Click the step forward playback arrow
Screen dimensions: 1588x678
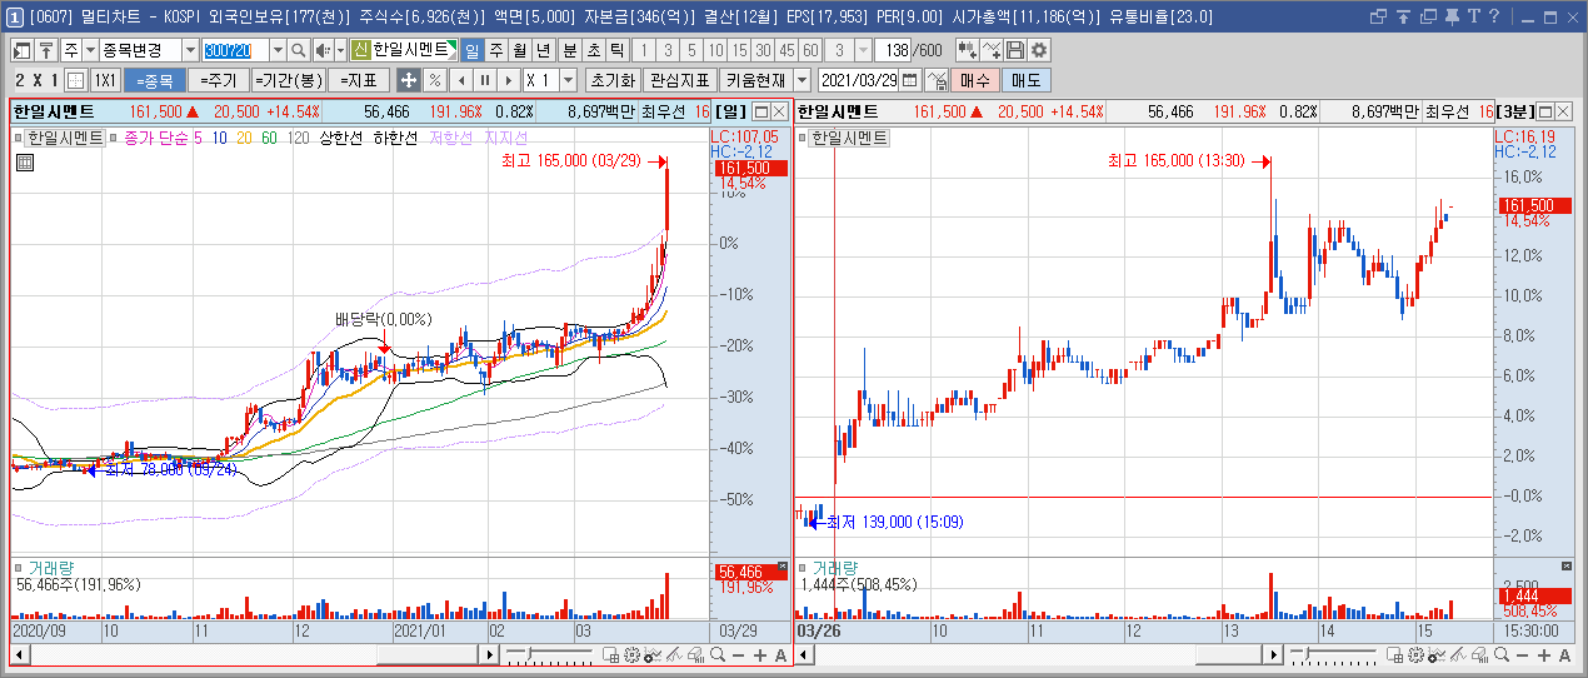point(509,80)
